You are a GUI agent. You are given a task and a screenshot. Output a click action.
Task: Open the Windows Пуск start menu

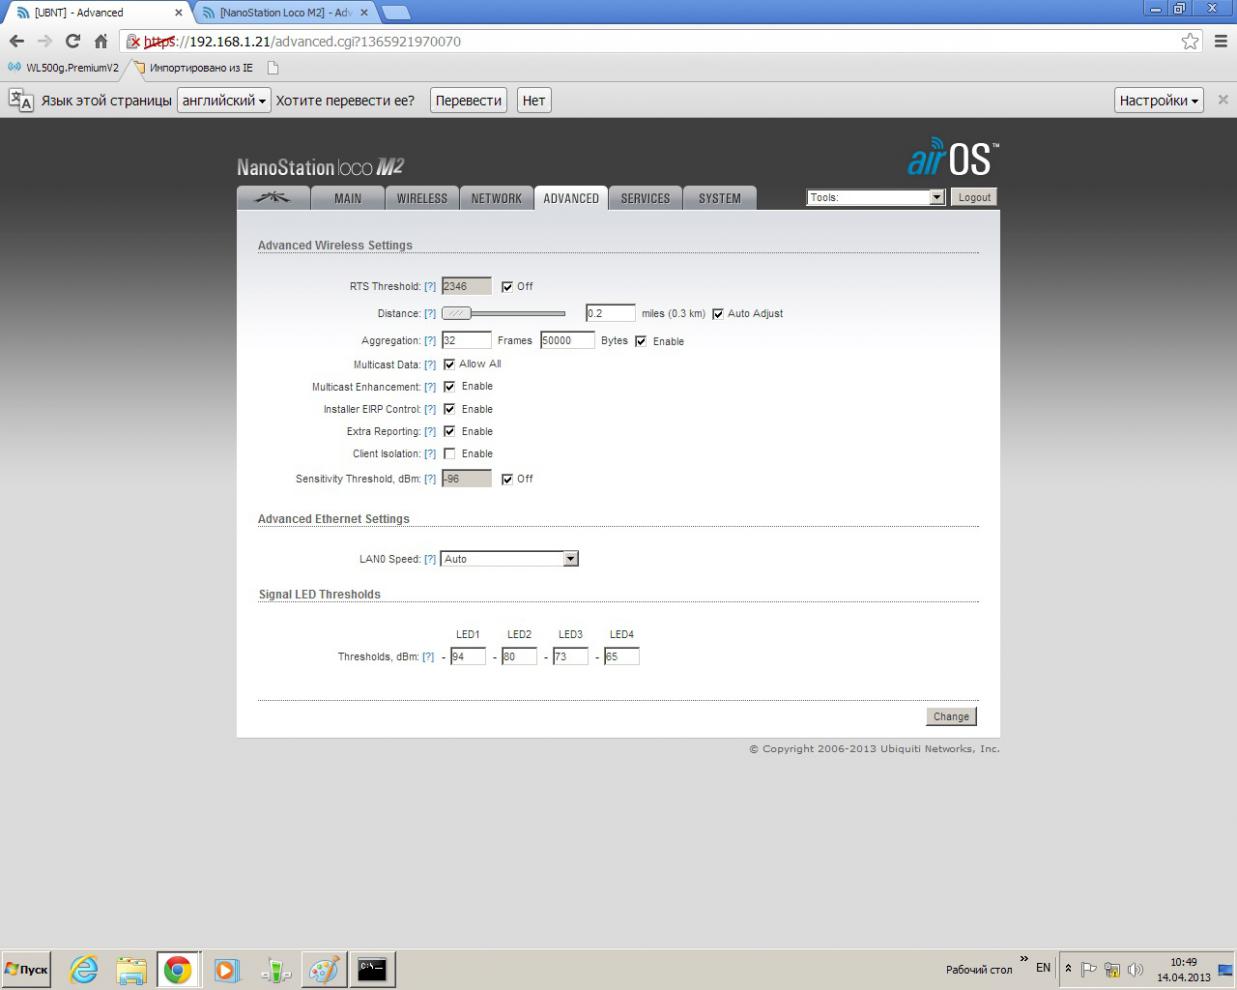point(27,969)
